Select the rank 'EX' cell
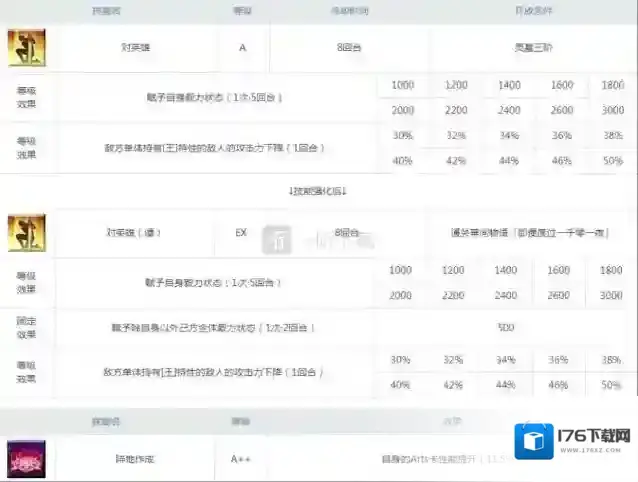The width and height of the screenshot is (638, 482). pos(241,233)
